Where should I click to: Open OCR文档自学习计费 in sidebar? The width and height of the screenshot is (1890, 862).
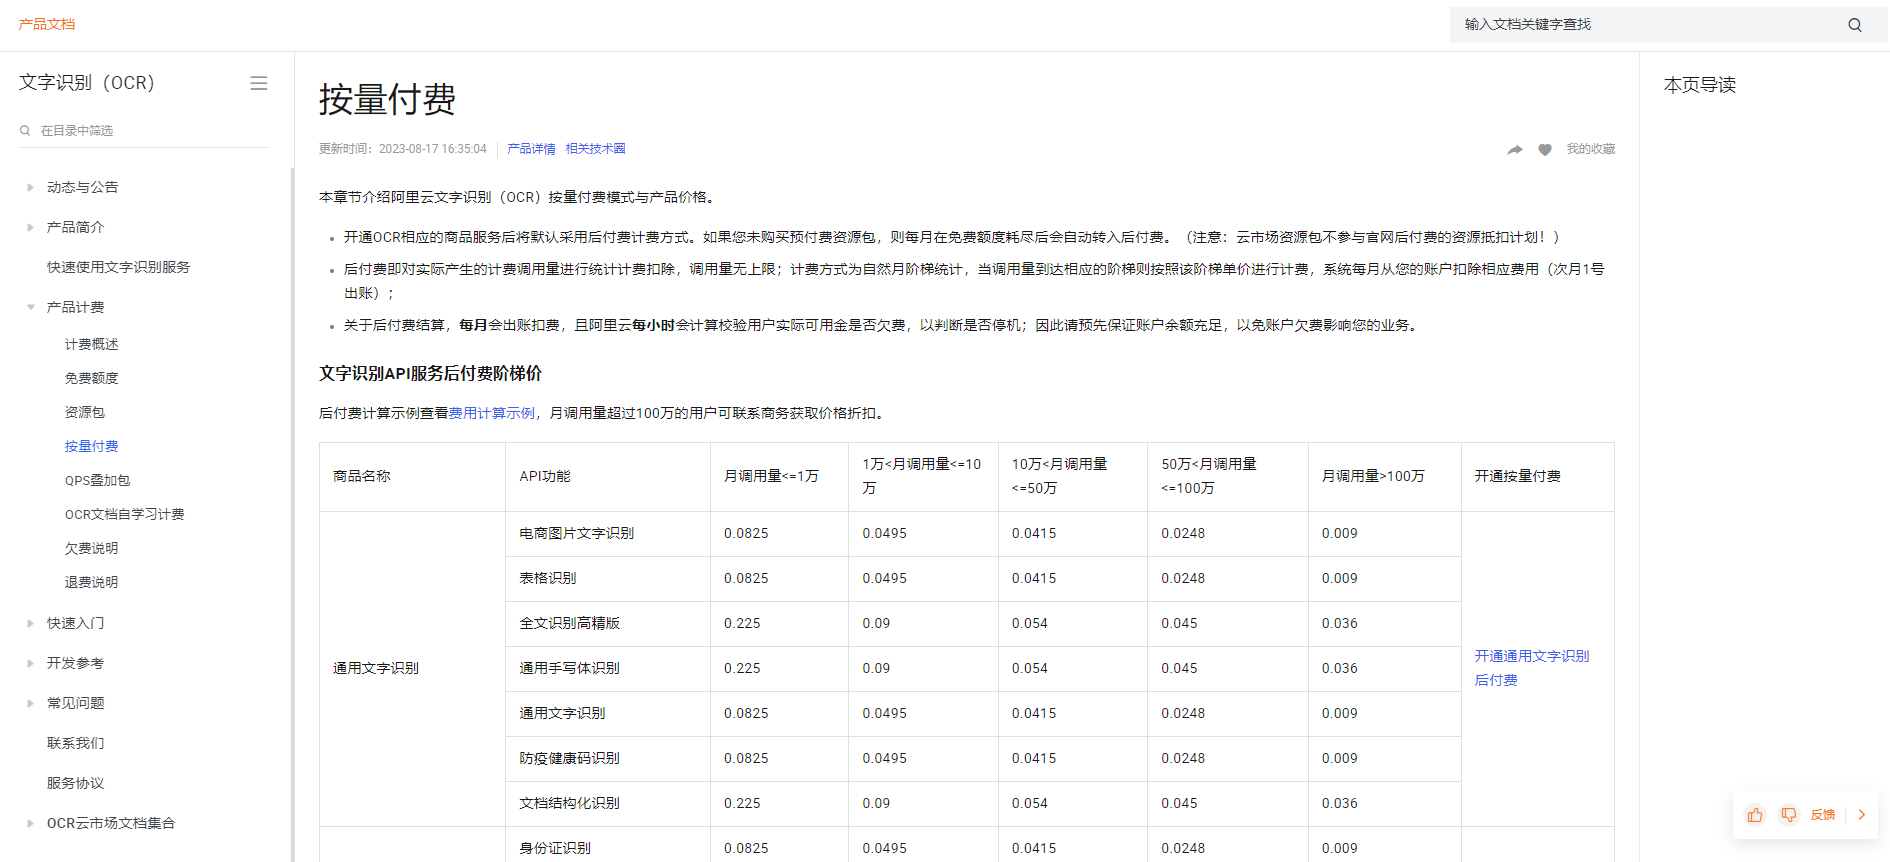125,514
